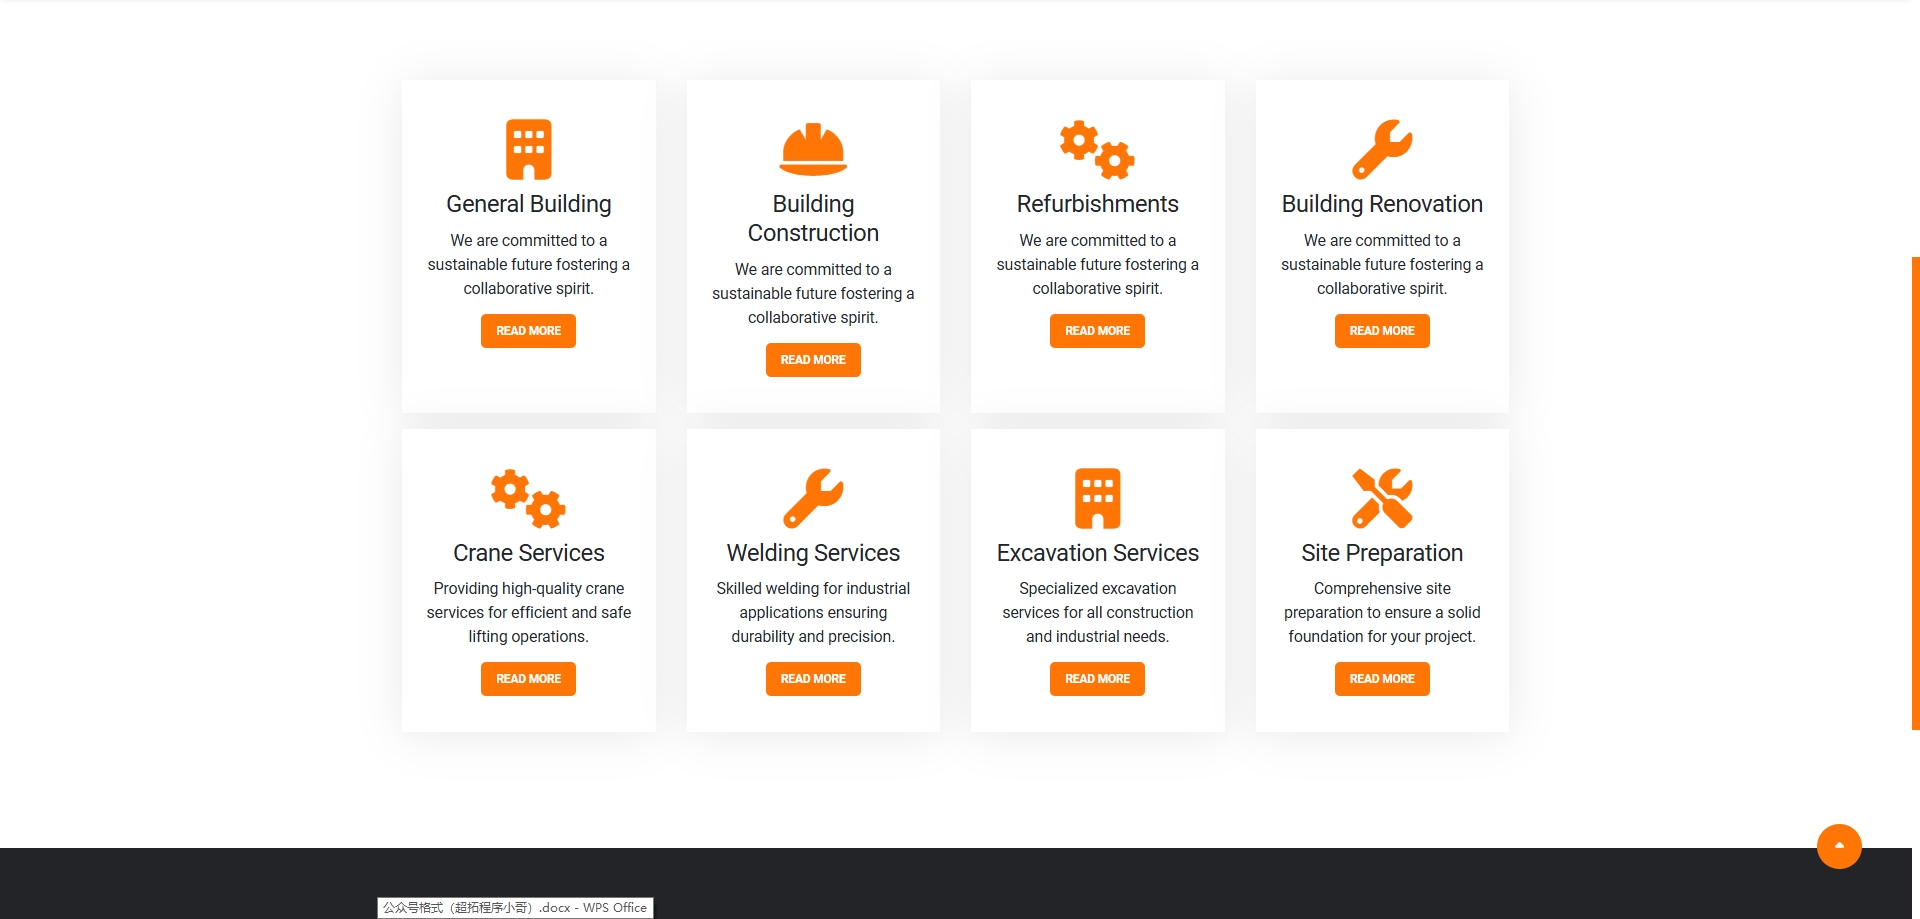Click the General Building office icon
1920x919 pixels.
528,149
